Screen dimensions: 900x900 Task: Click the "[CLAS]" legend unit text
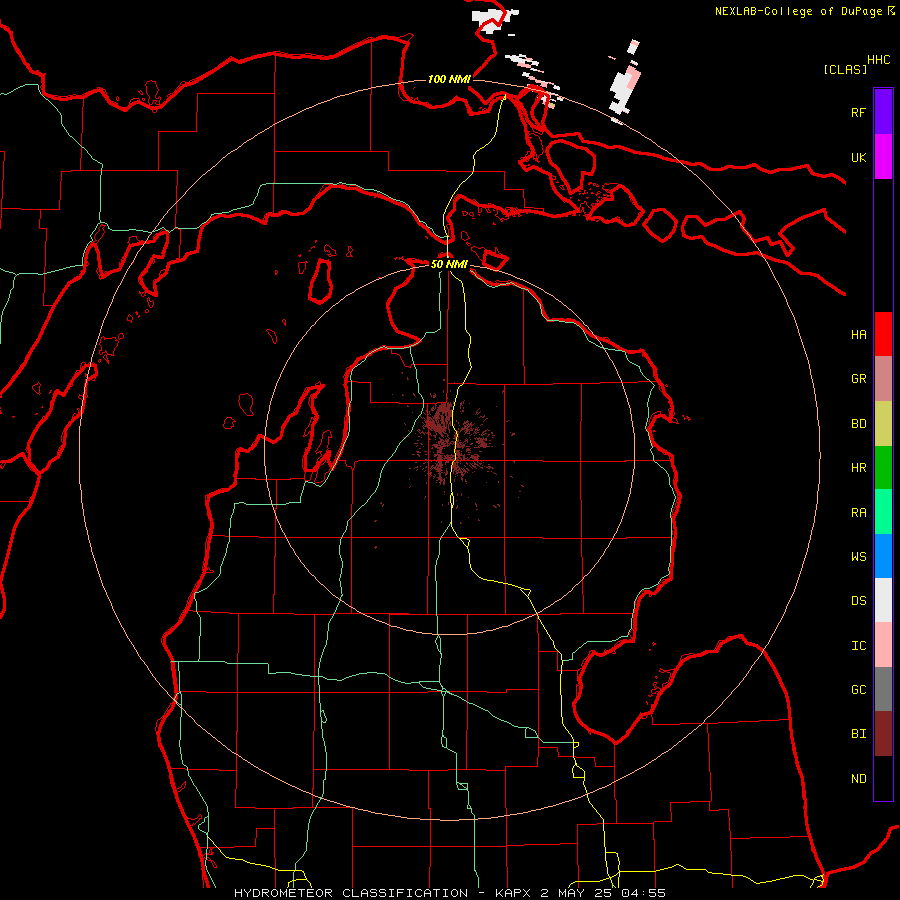845,69
